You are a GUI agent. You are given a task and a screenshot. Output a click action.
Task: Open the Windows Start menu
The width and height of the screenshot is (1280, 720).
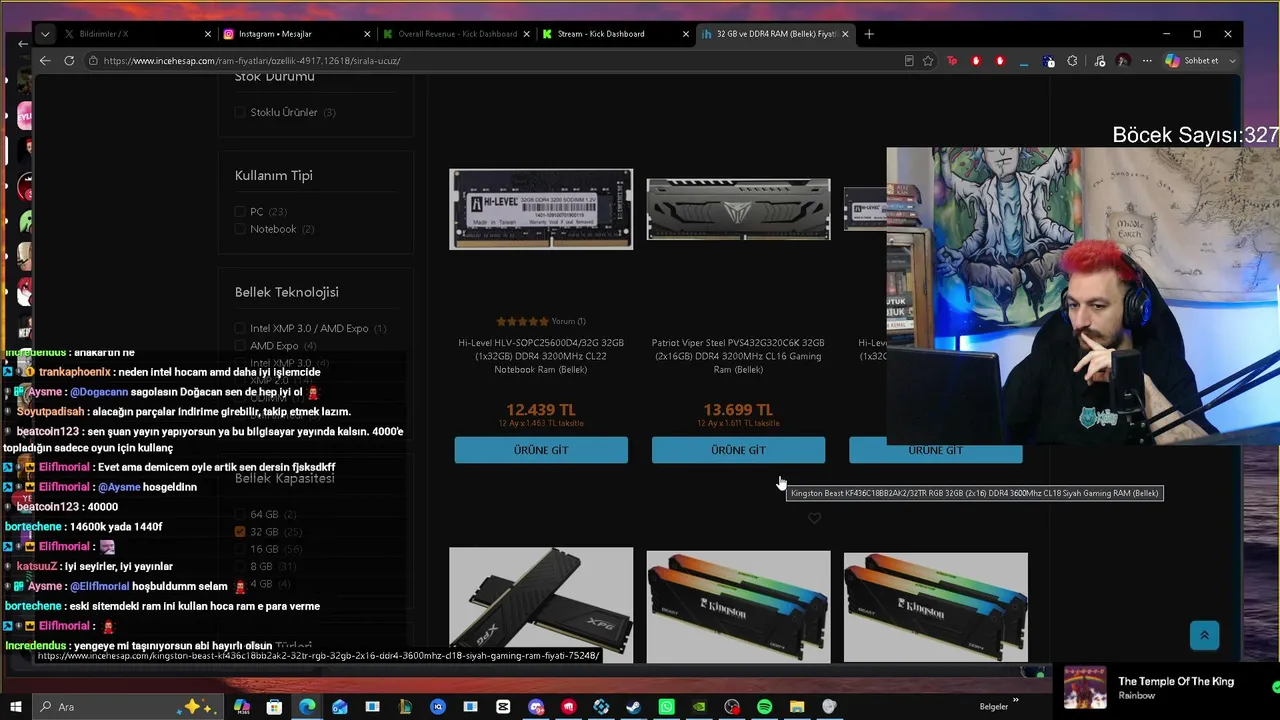tap(15, 707)
